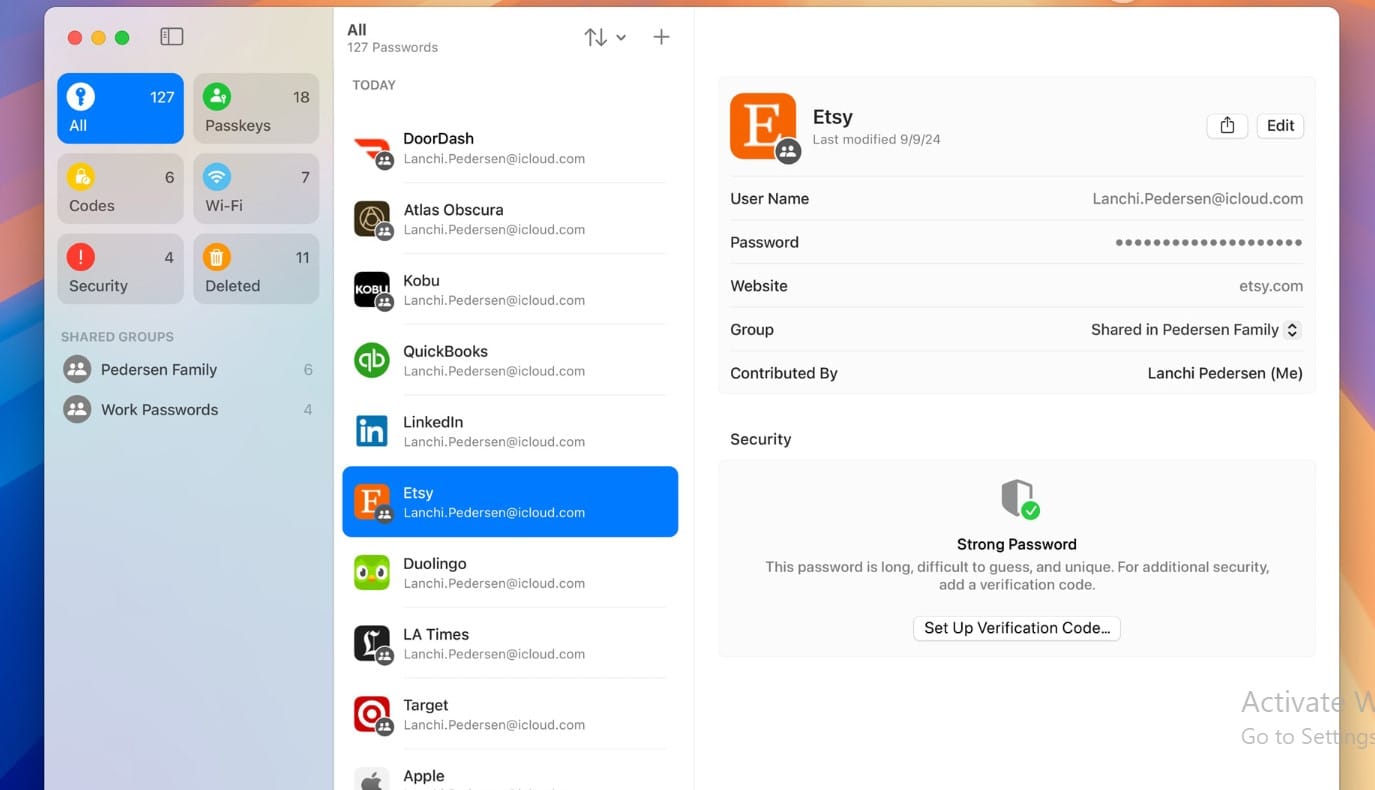Viewport: 1375px width, 790px height.
Task: Click the Wi-Fi signal icon
Action: [217, 177]
